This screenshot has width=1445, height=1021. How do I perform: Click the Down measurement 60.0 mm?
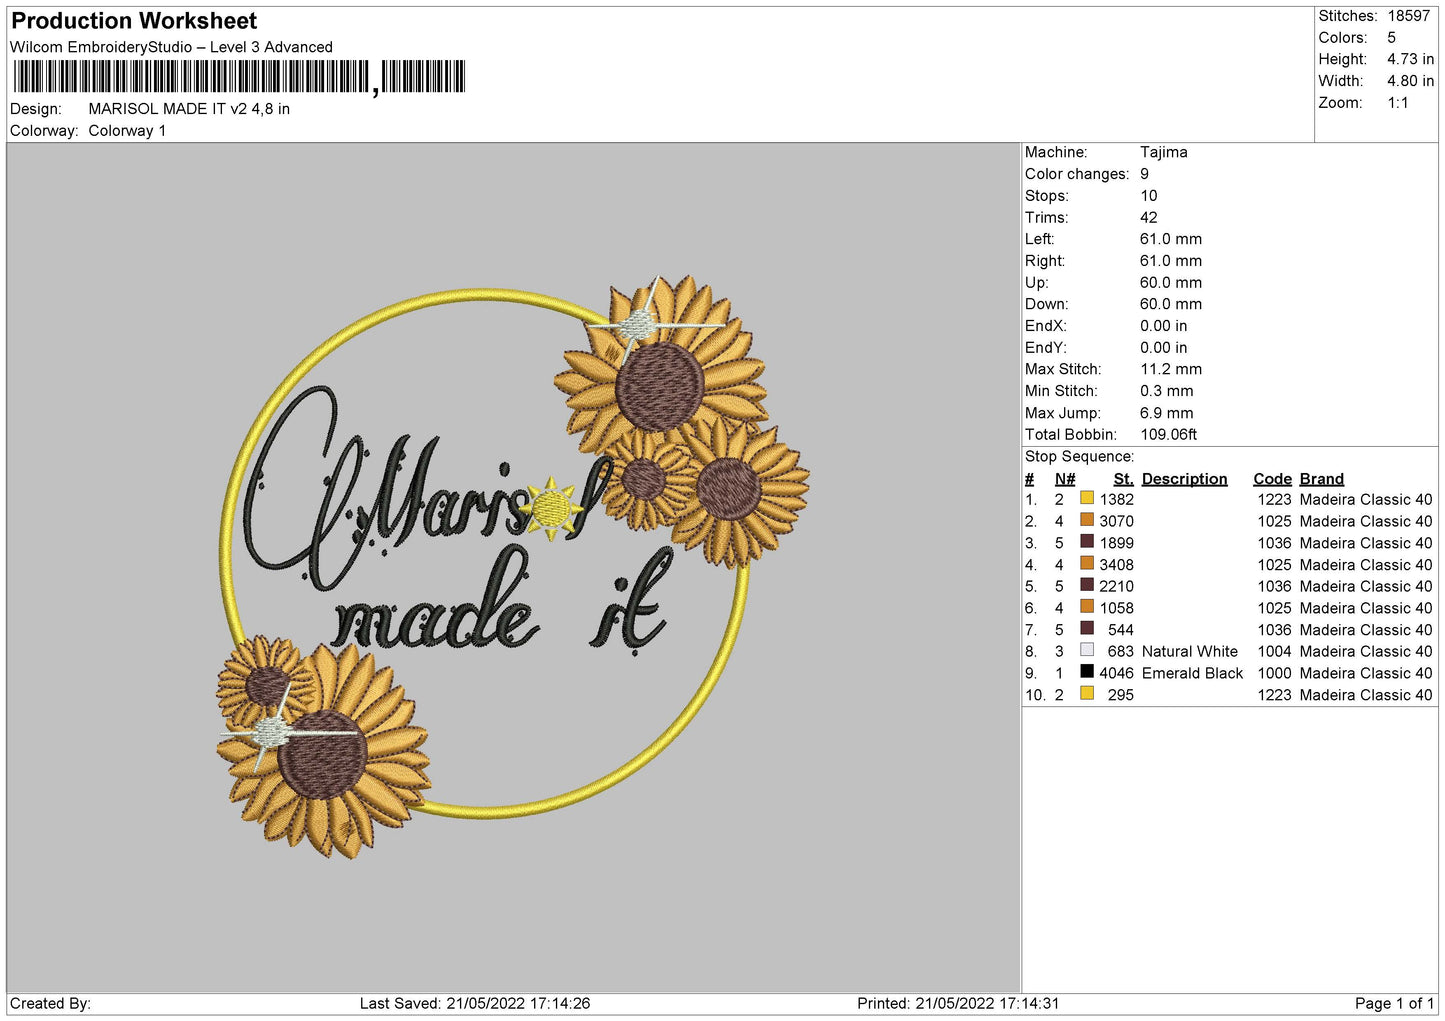coord(1171,304)
